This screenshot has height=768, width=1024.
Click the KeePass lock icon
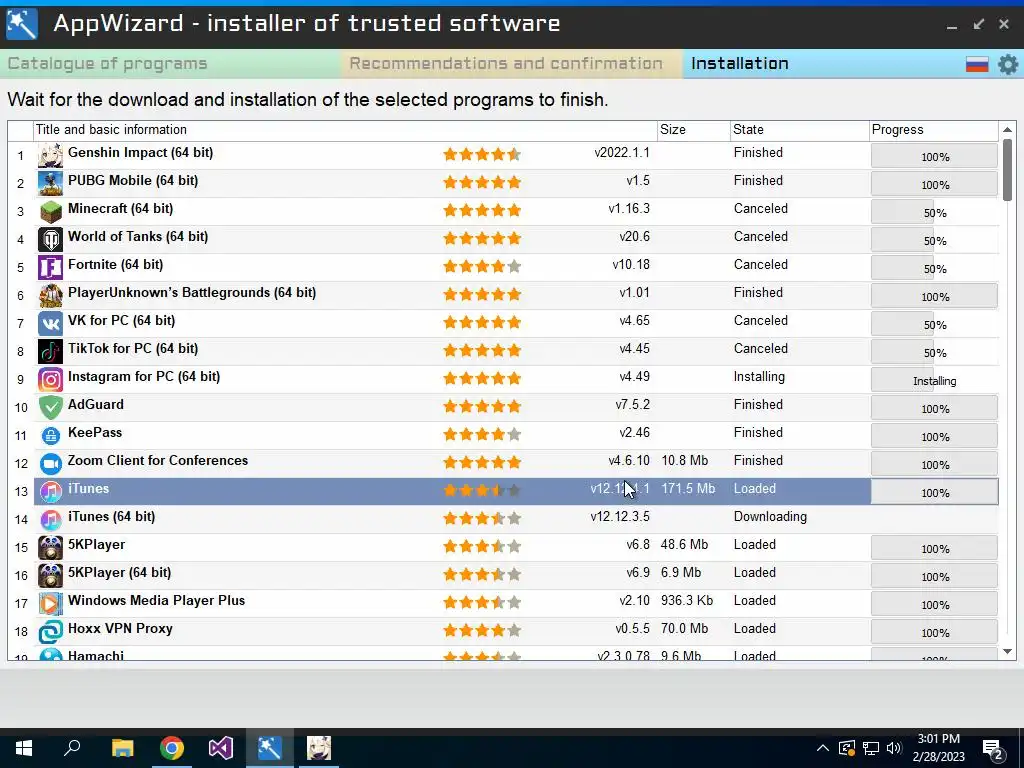50,436
